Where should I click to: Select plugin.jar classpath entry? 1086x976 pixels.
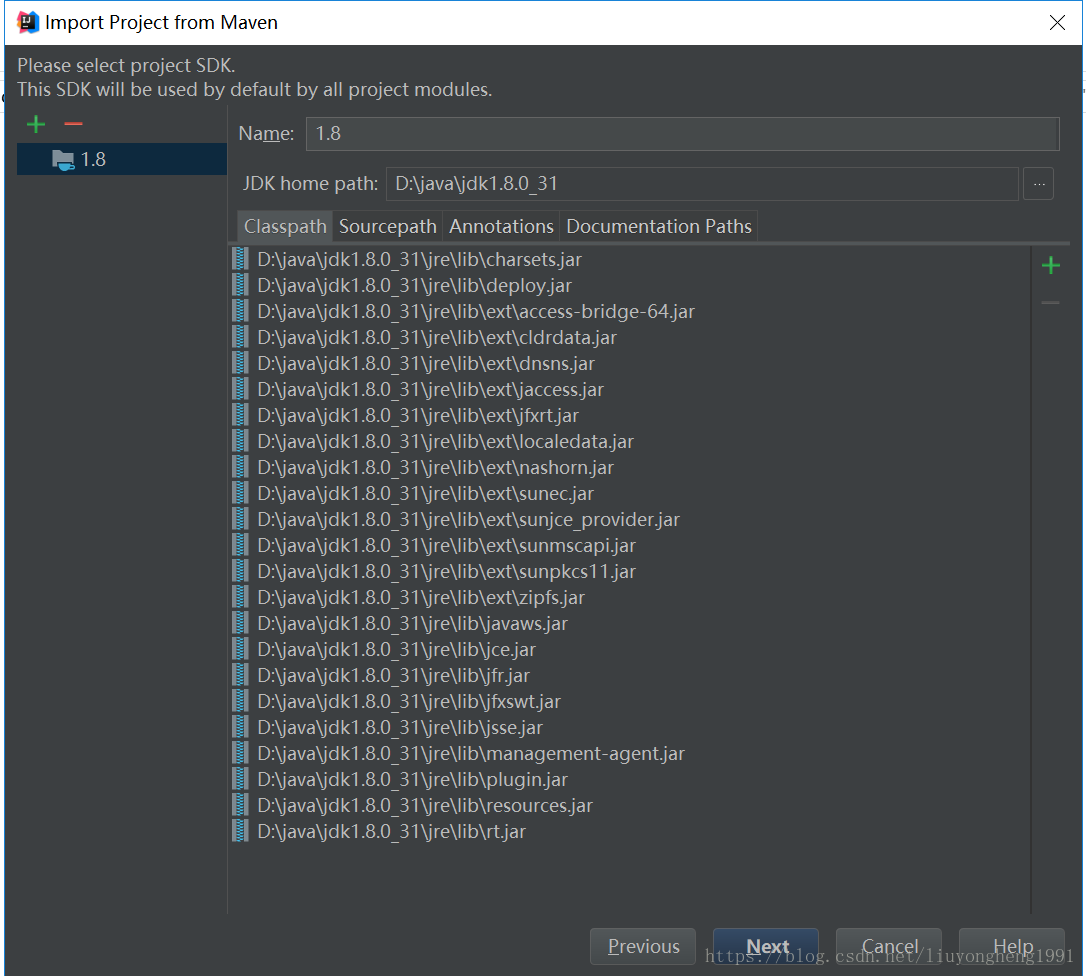pyautogui.click(x=630, y=779)
